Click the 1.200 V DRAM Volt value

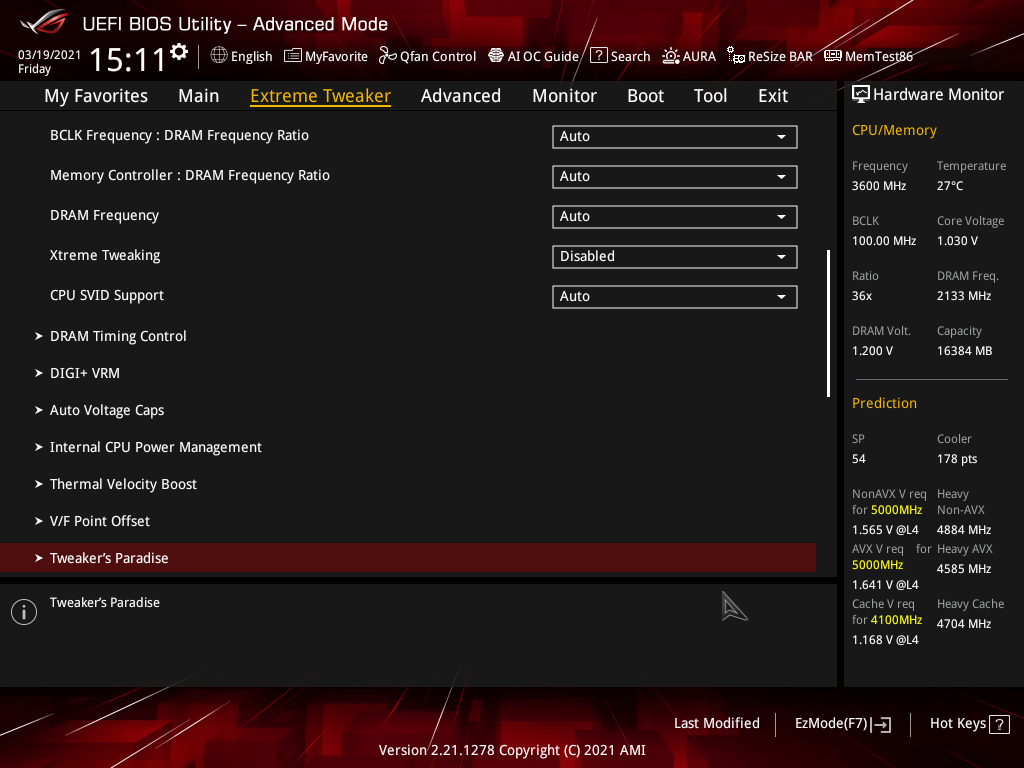872,351
